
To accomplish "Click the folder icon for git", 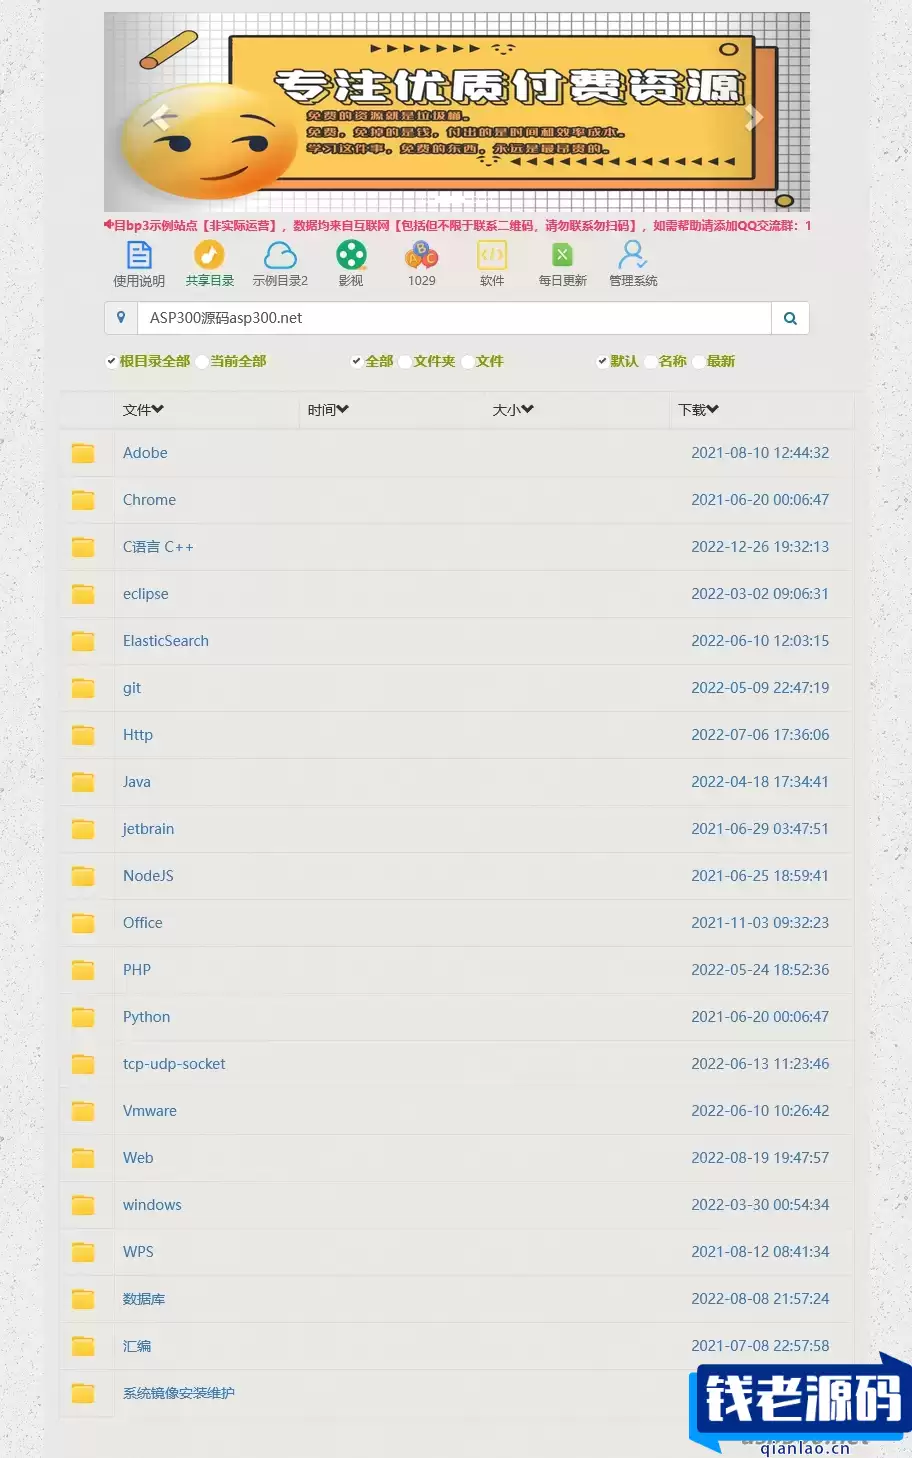I will tap(83, 688).
